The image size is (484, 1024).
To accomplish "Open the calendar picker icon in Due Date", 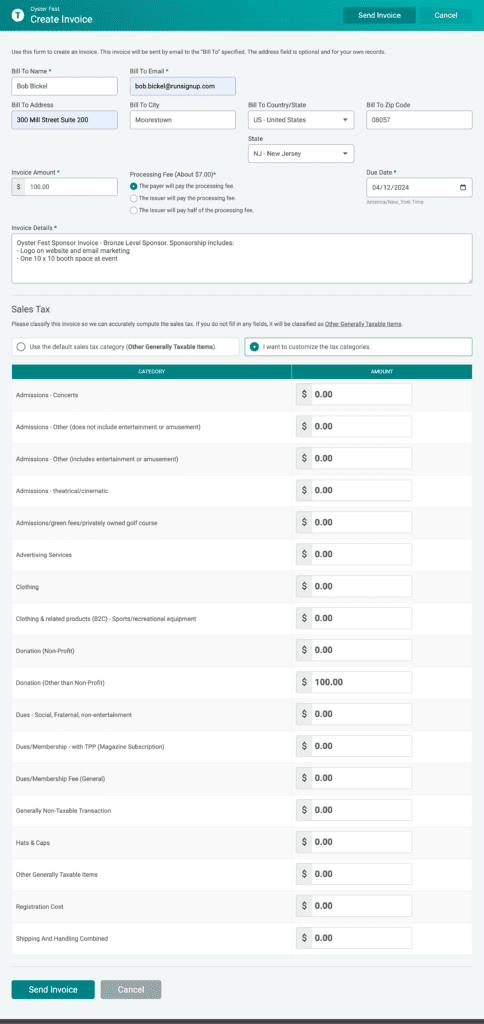I will coord(463,187).
